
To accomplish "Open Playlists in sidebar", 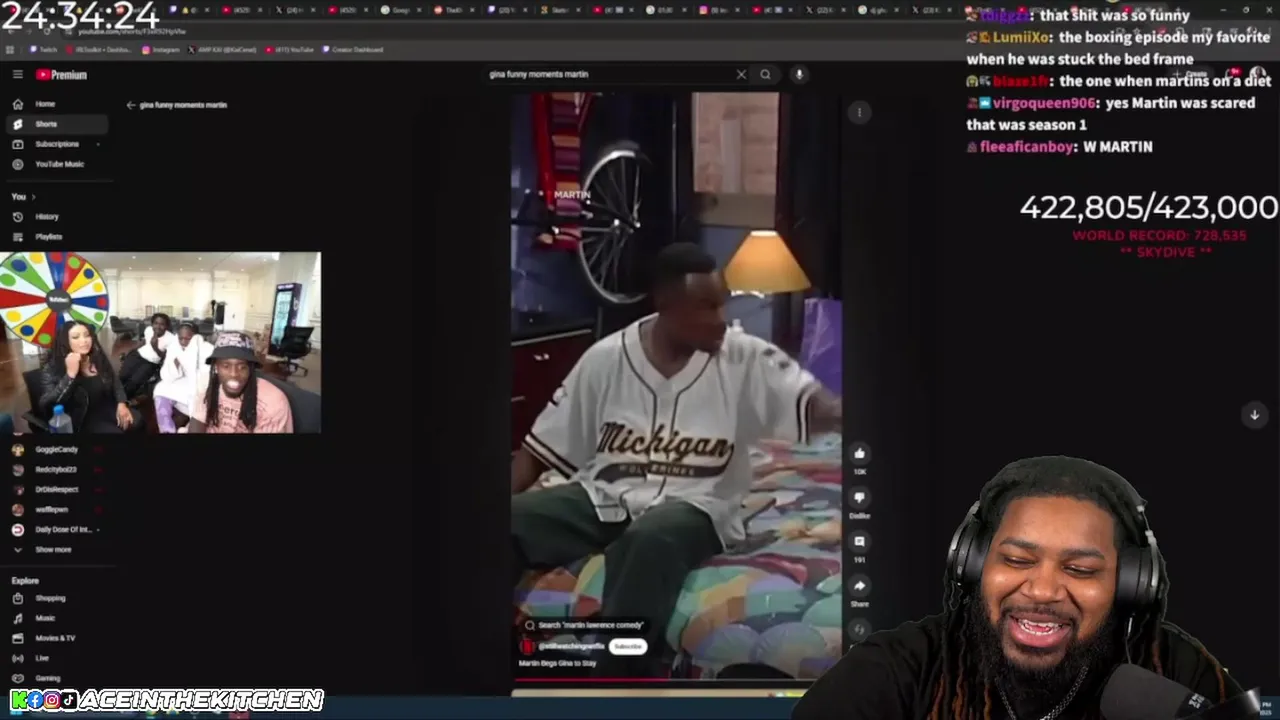I will [x=48, y=237].
